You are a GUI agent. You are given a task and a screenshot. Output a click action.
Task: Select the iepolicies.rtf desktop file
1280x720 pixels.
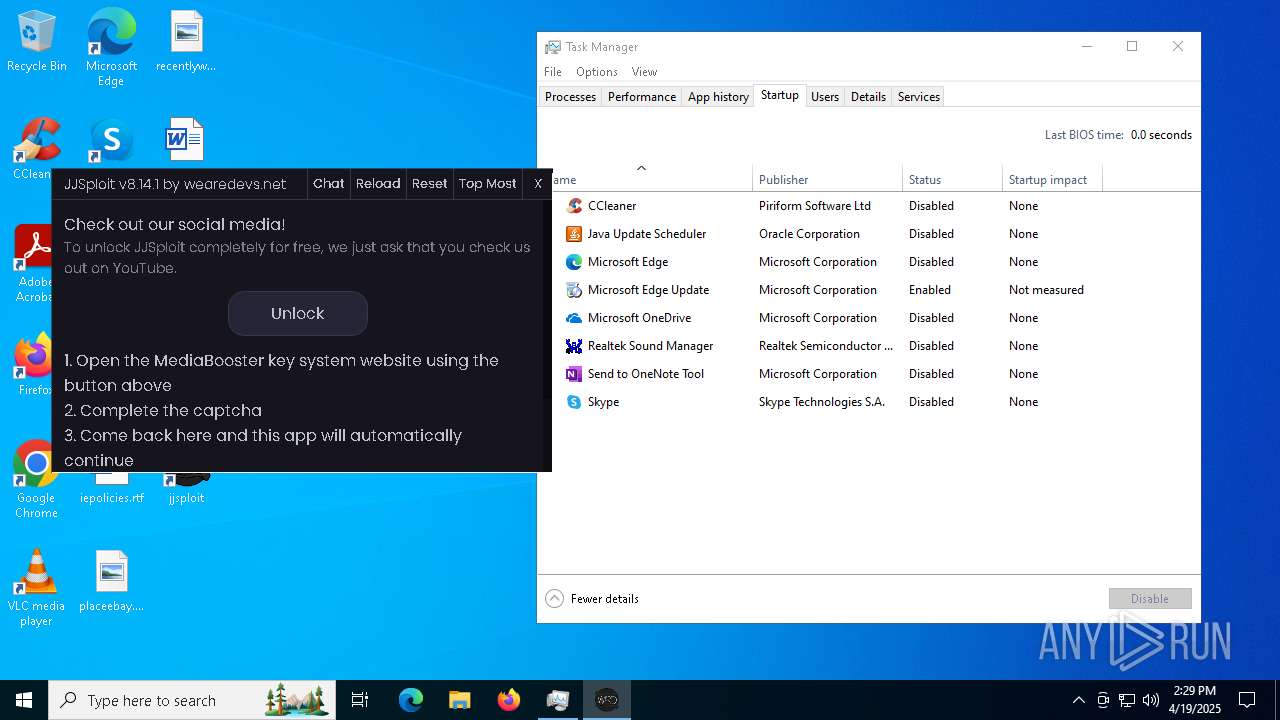[112, 488]
